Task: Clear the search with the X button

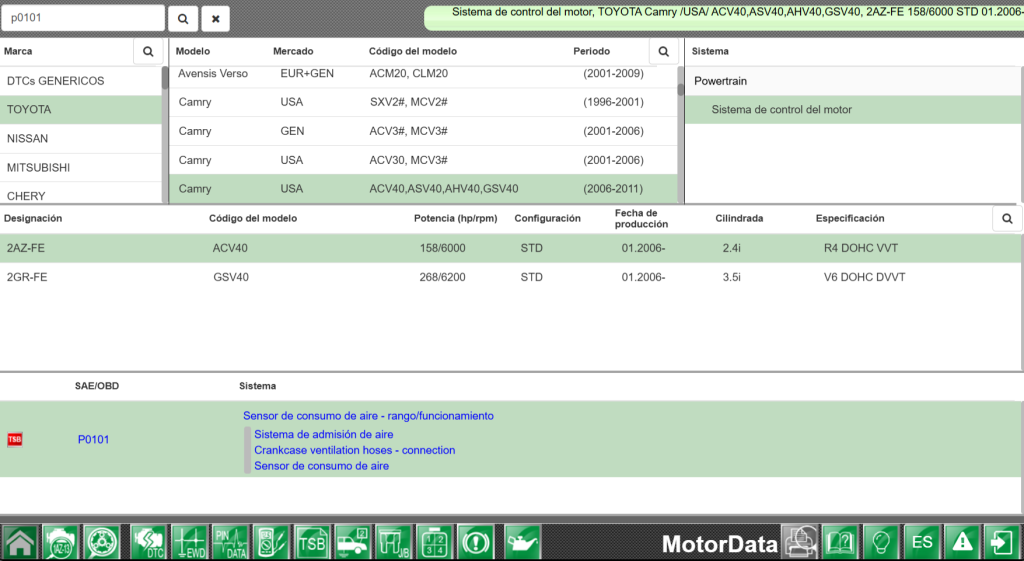Action: click(216, 19)
